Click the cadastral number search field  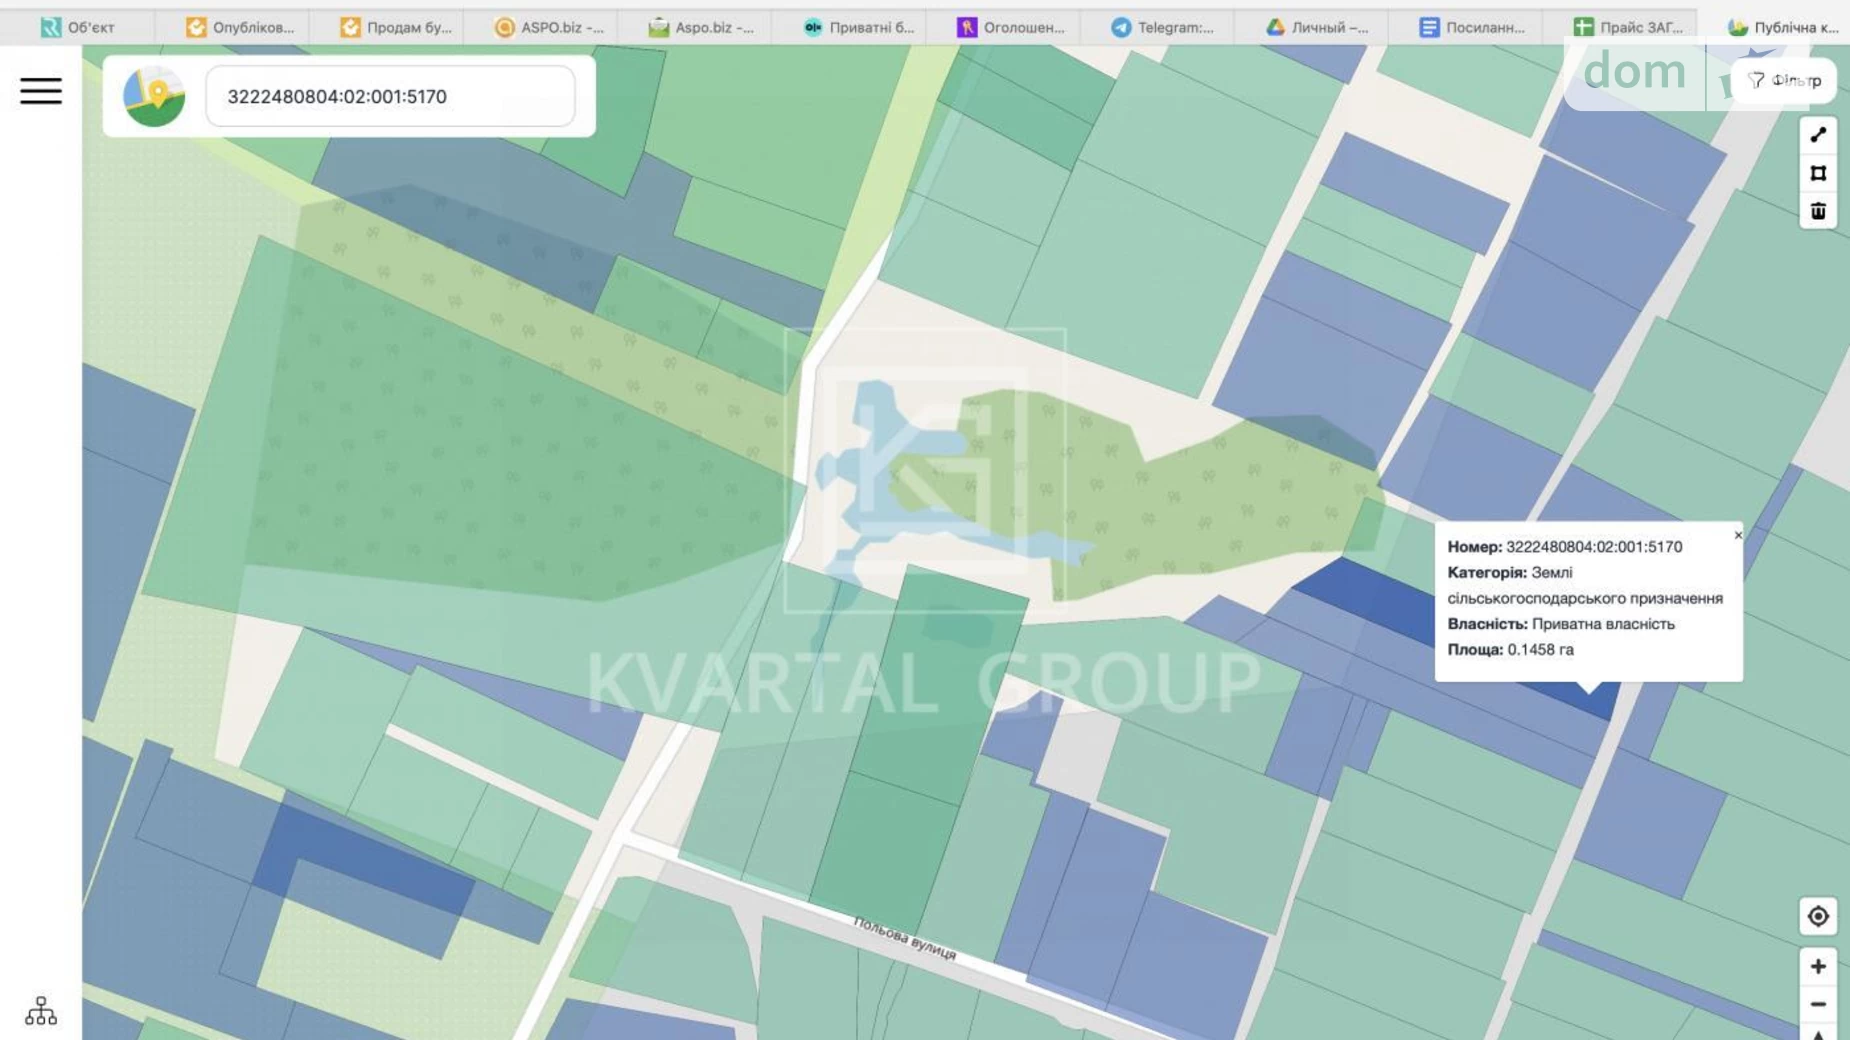[390, 96]
